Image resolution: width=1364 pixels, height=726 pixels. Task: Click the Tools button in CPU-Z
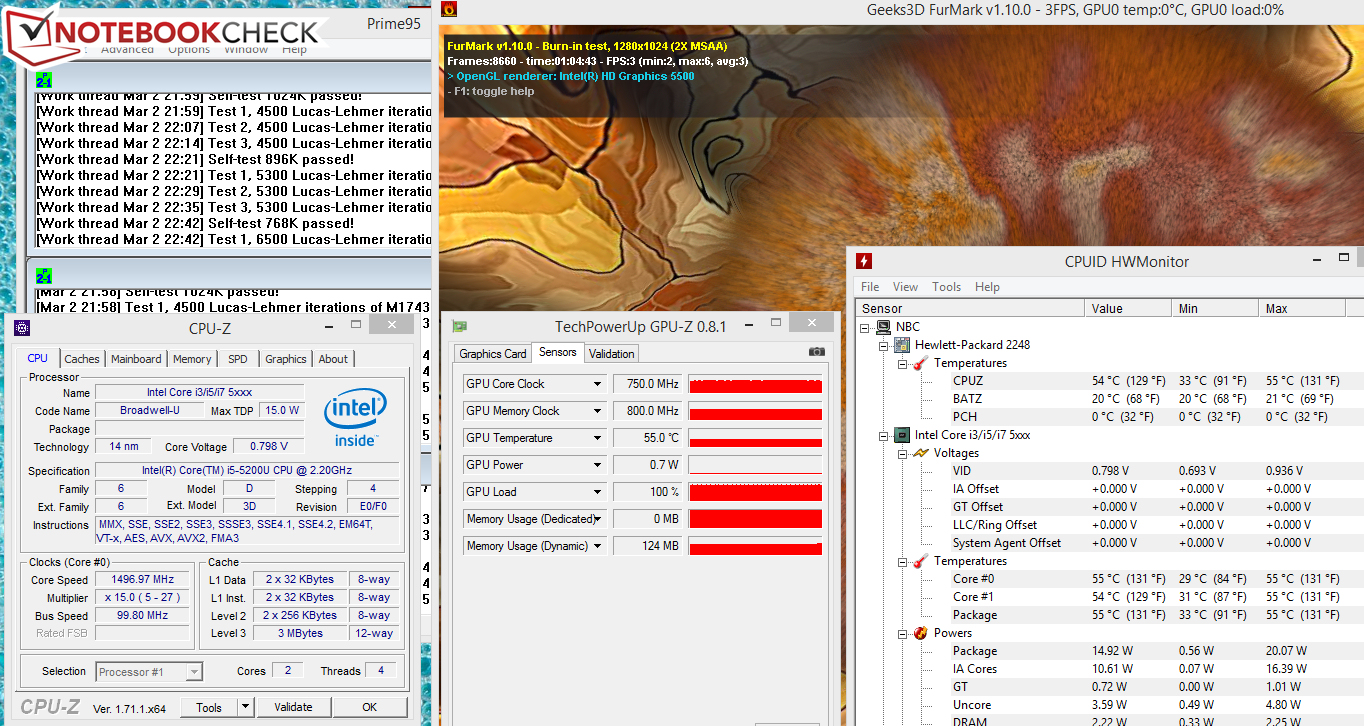point(209,707)
